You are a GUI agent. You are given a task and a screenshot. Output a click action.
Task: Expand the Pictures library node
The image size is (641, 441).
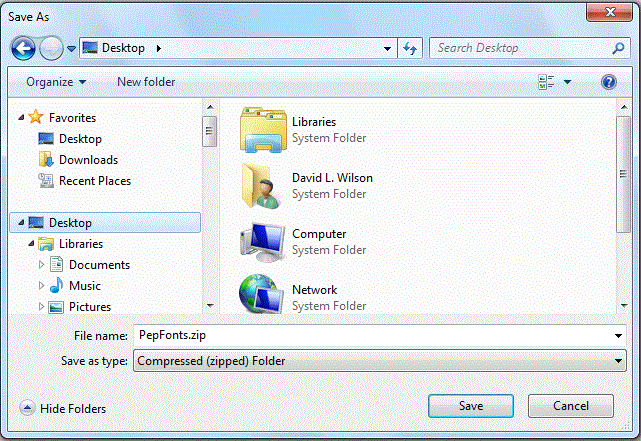point(41,307)
